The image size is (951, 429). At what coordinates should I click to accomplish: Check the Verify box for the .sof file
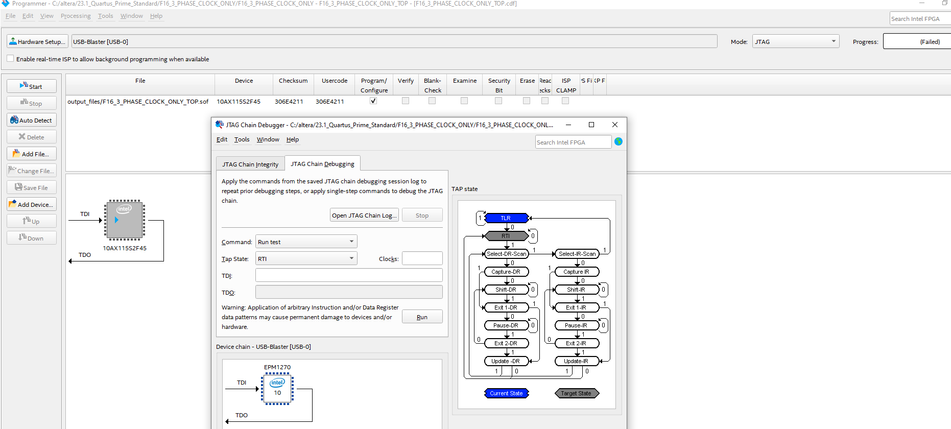click(405, 101)
